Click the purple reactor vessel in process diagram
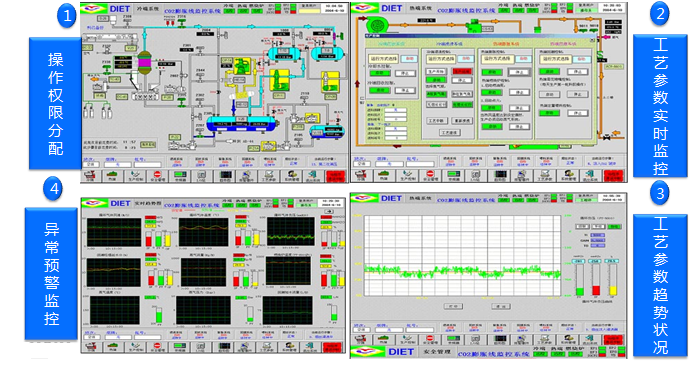Viewport: 693px width, 365px height. [144, 64]
